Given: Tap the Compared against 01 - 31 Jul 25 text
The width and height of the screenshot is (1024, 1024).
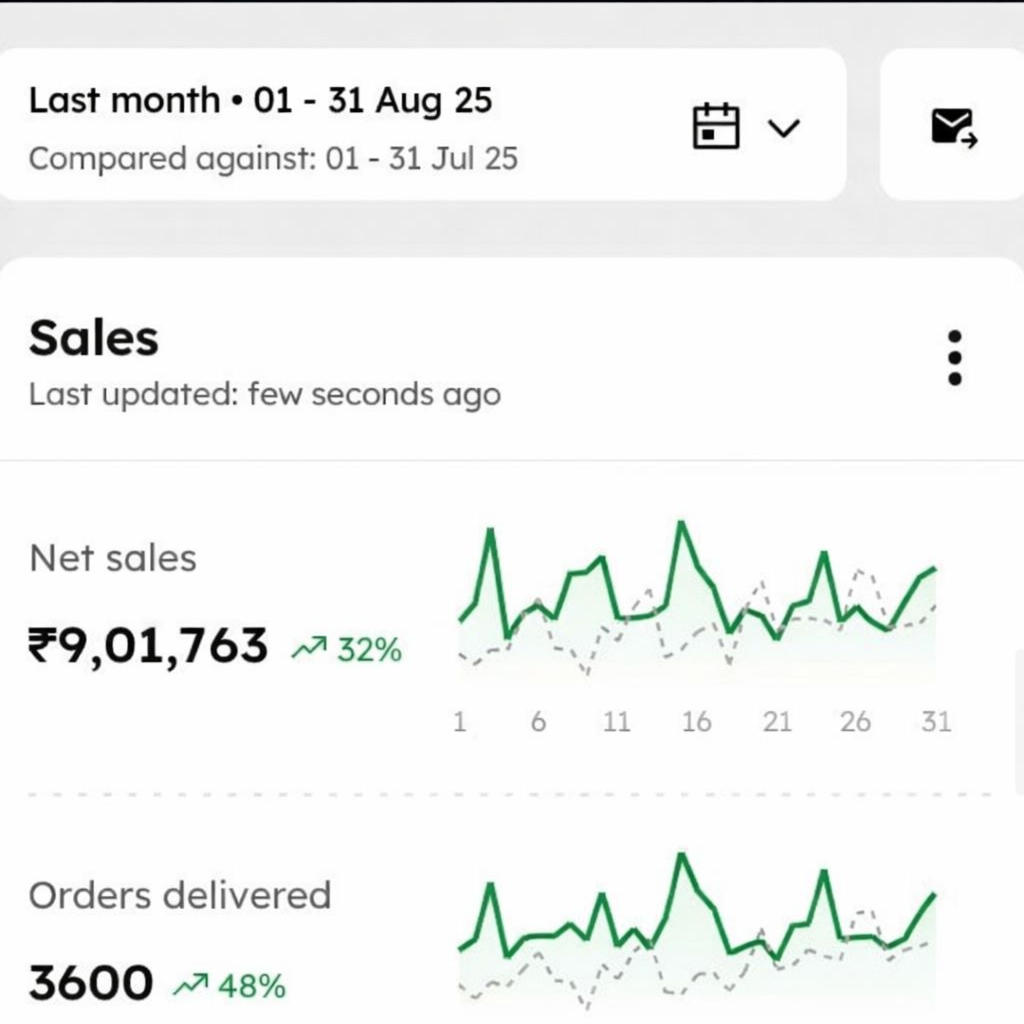Looking at the screenshot, I should click(273, 159).
